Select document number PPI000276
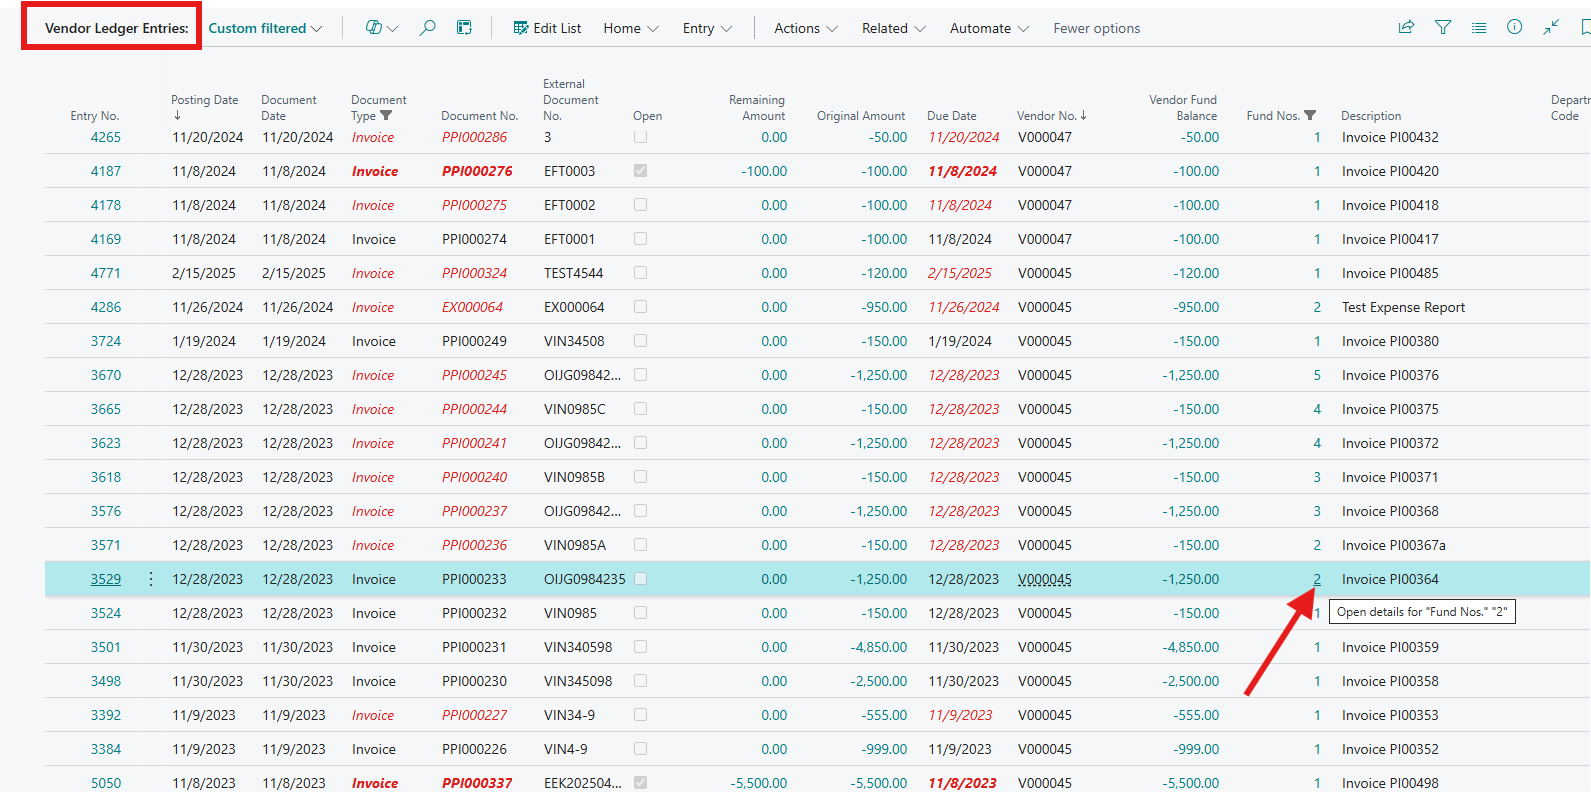This screenshot has width=1591, height=792. pyautogui.click(x=477, y=171)
